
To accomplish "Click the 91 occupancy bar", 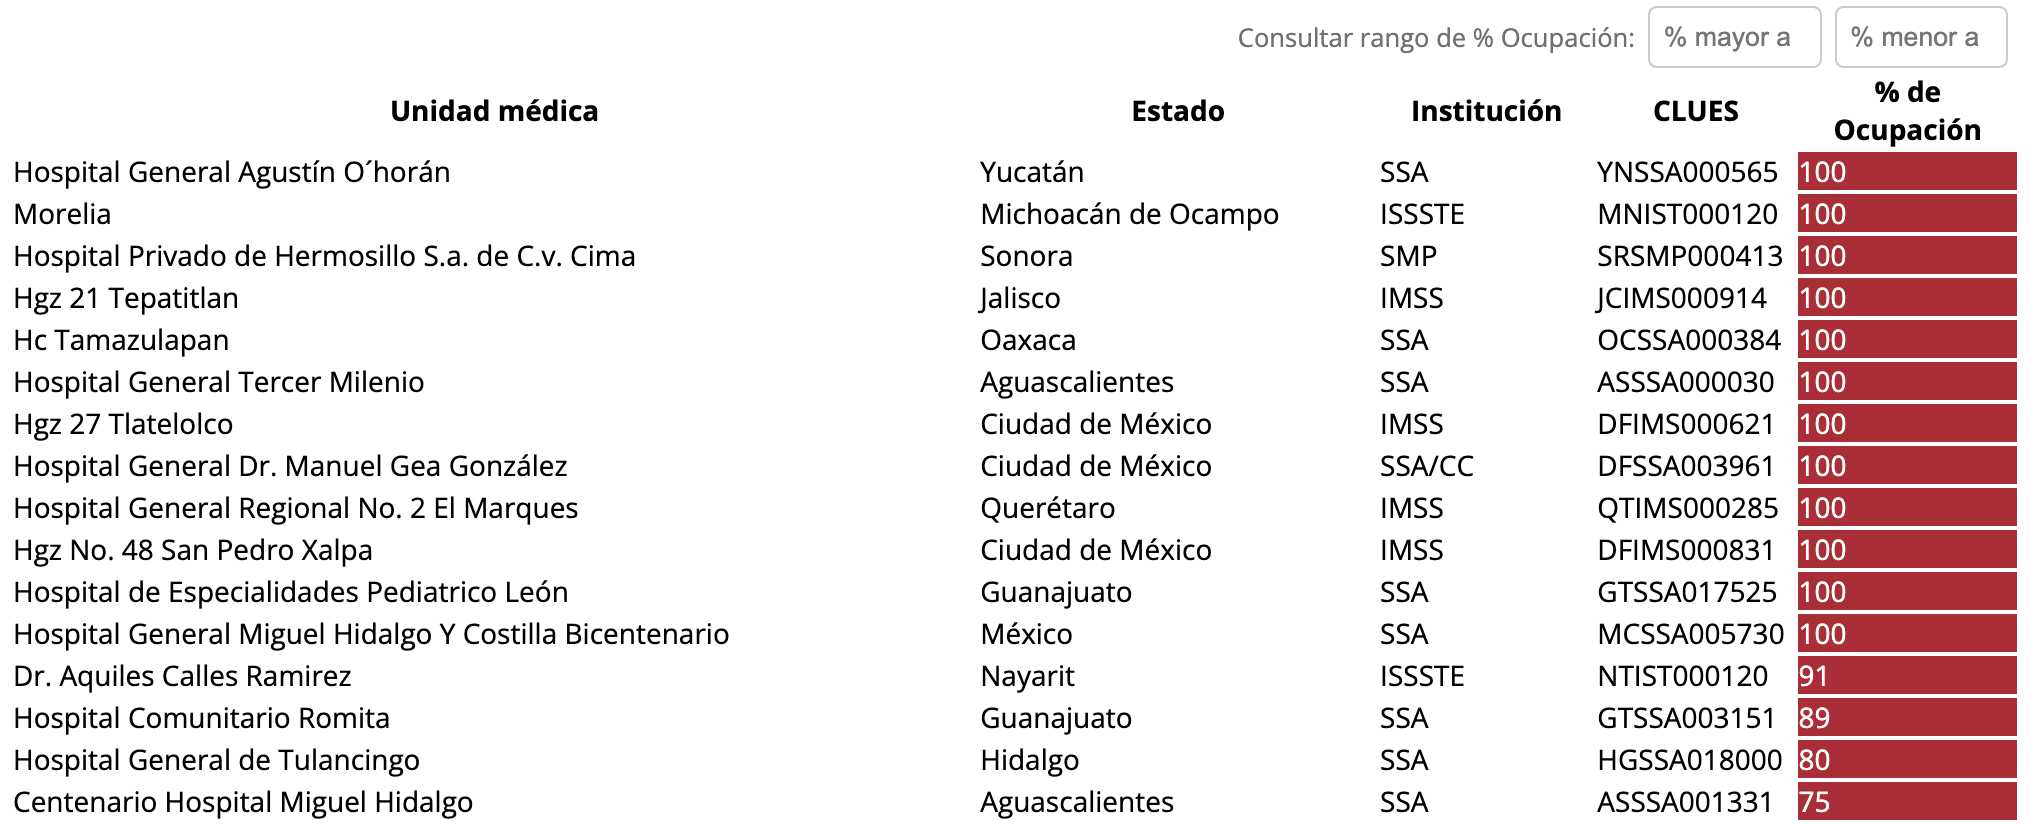I will click(1906, 676).
